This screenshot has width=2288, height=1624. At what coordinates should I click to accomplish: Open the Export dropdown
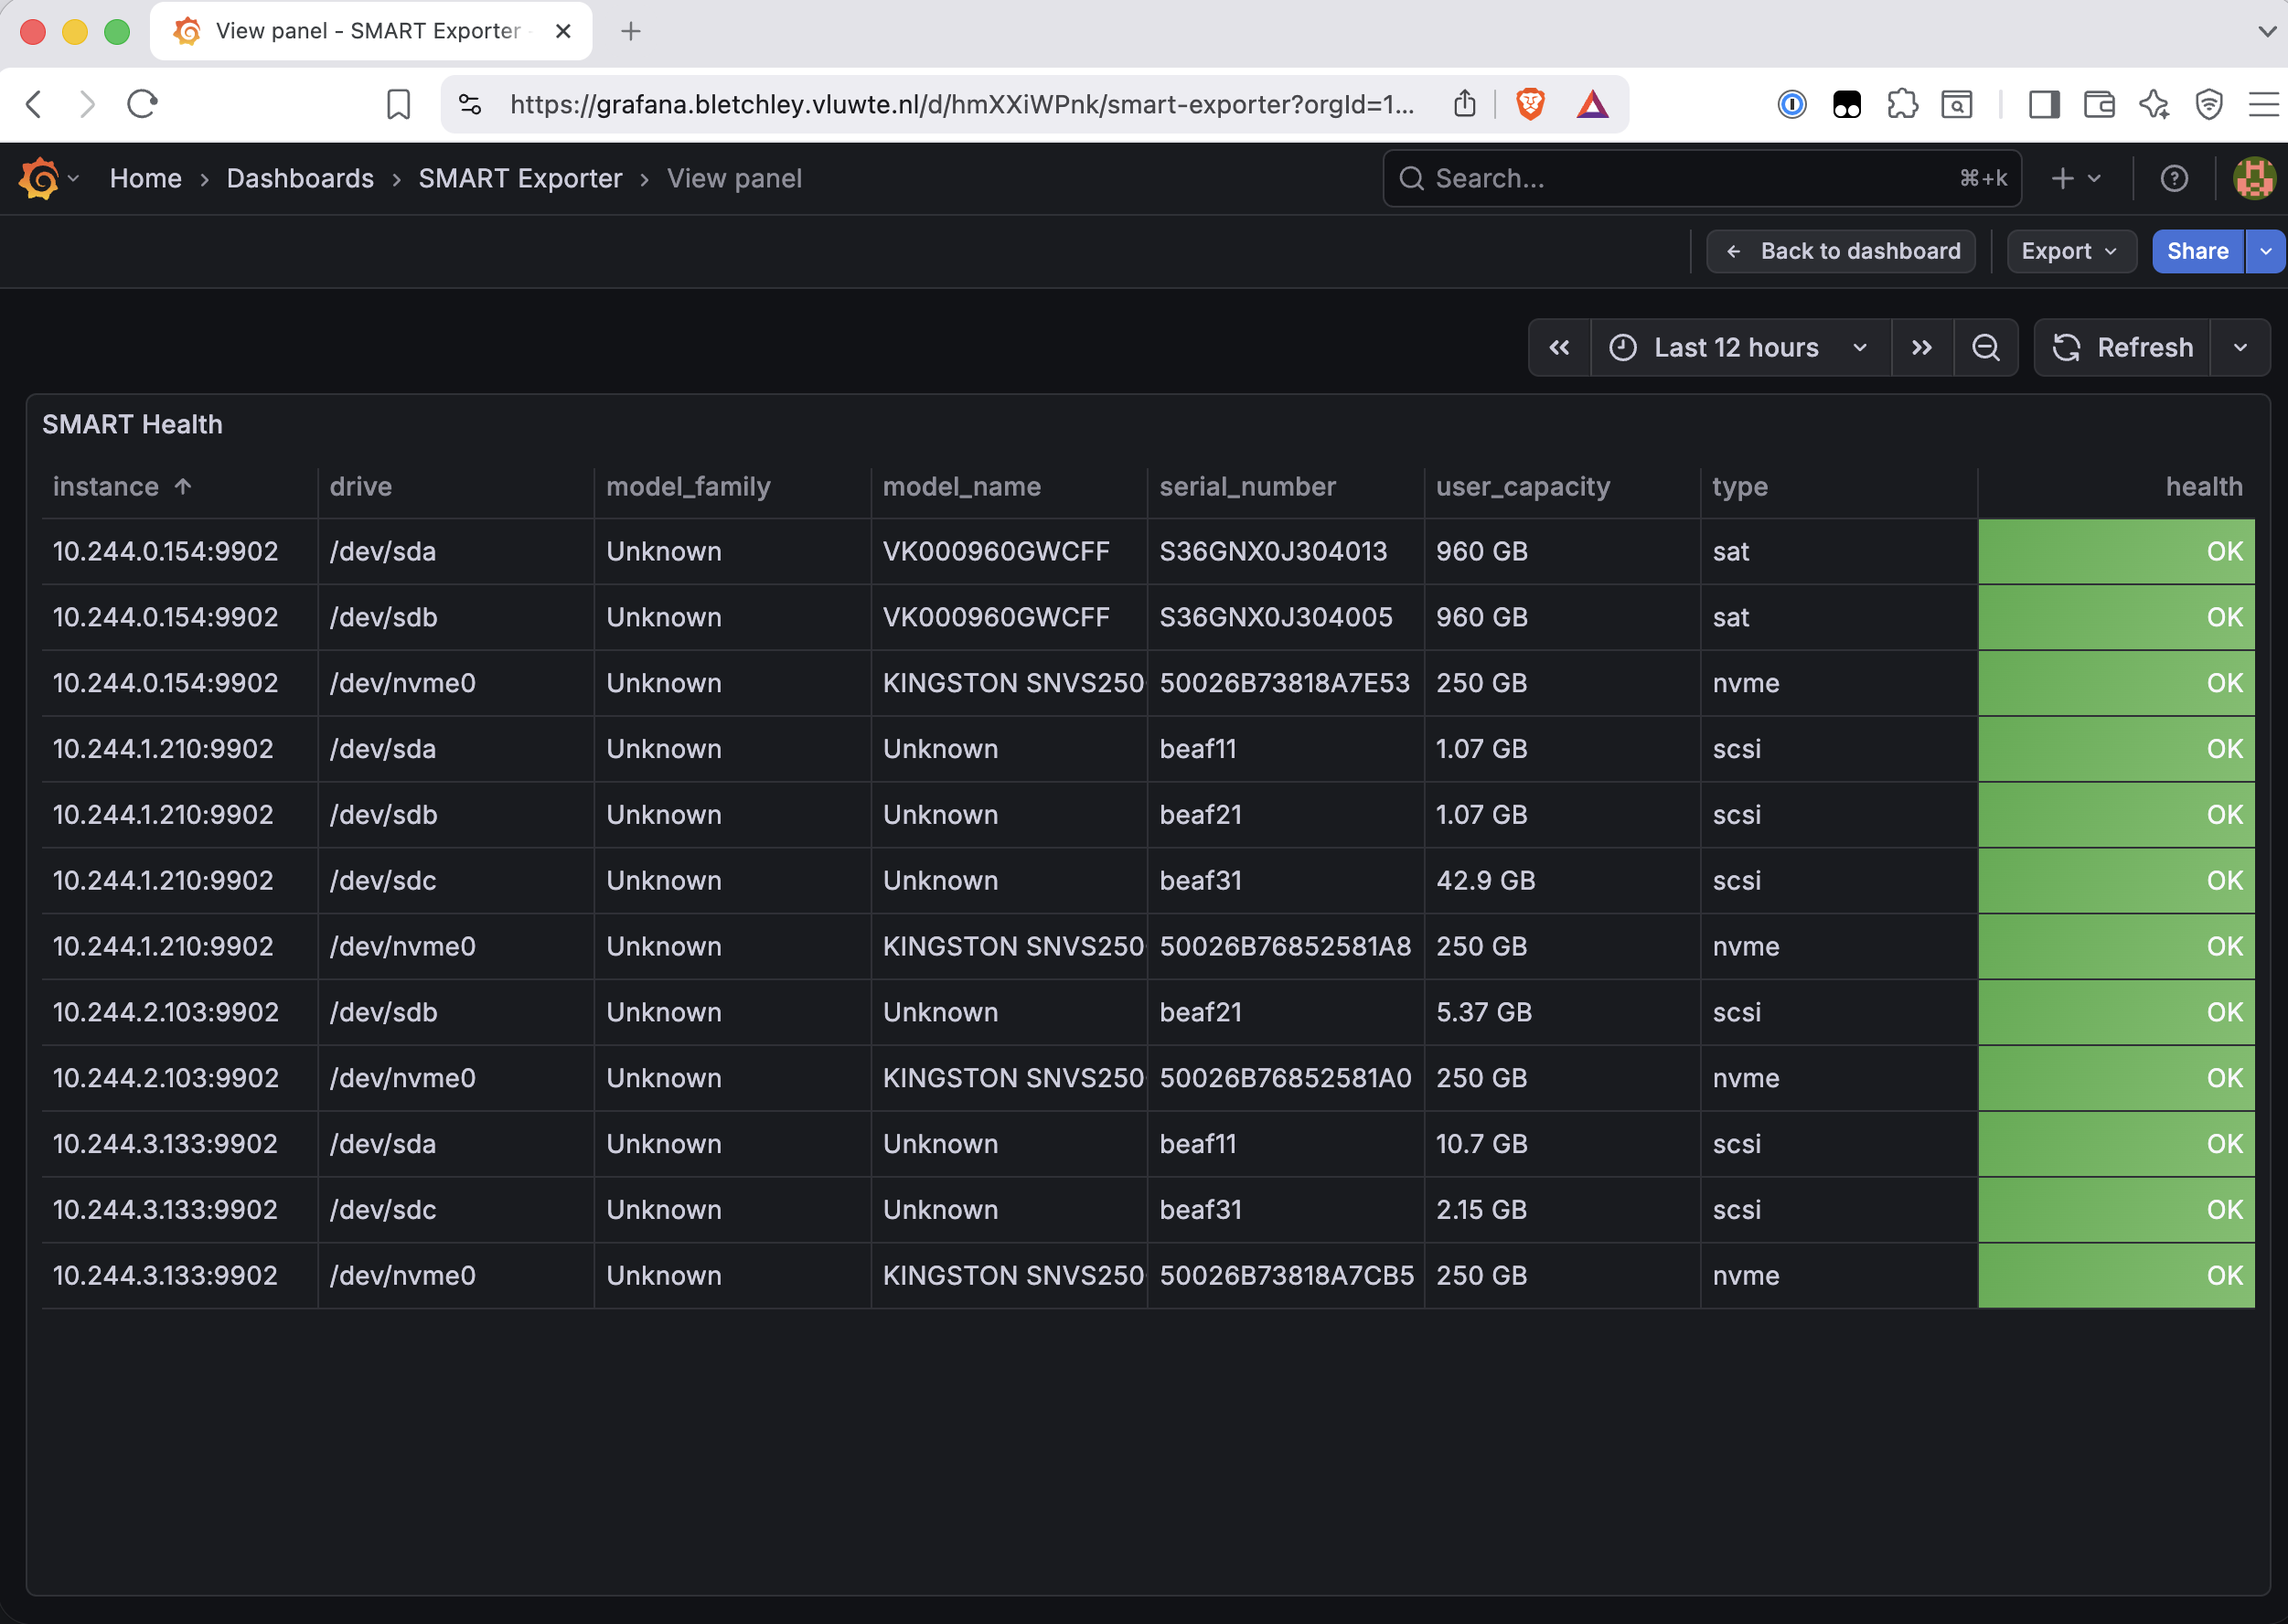click(x=2071, y=251)
